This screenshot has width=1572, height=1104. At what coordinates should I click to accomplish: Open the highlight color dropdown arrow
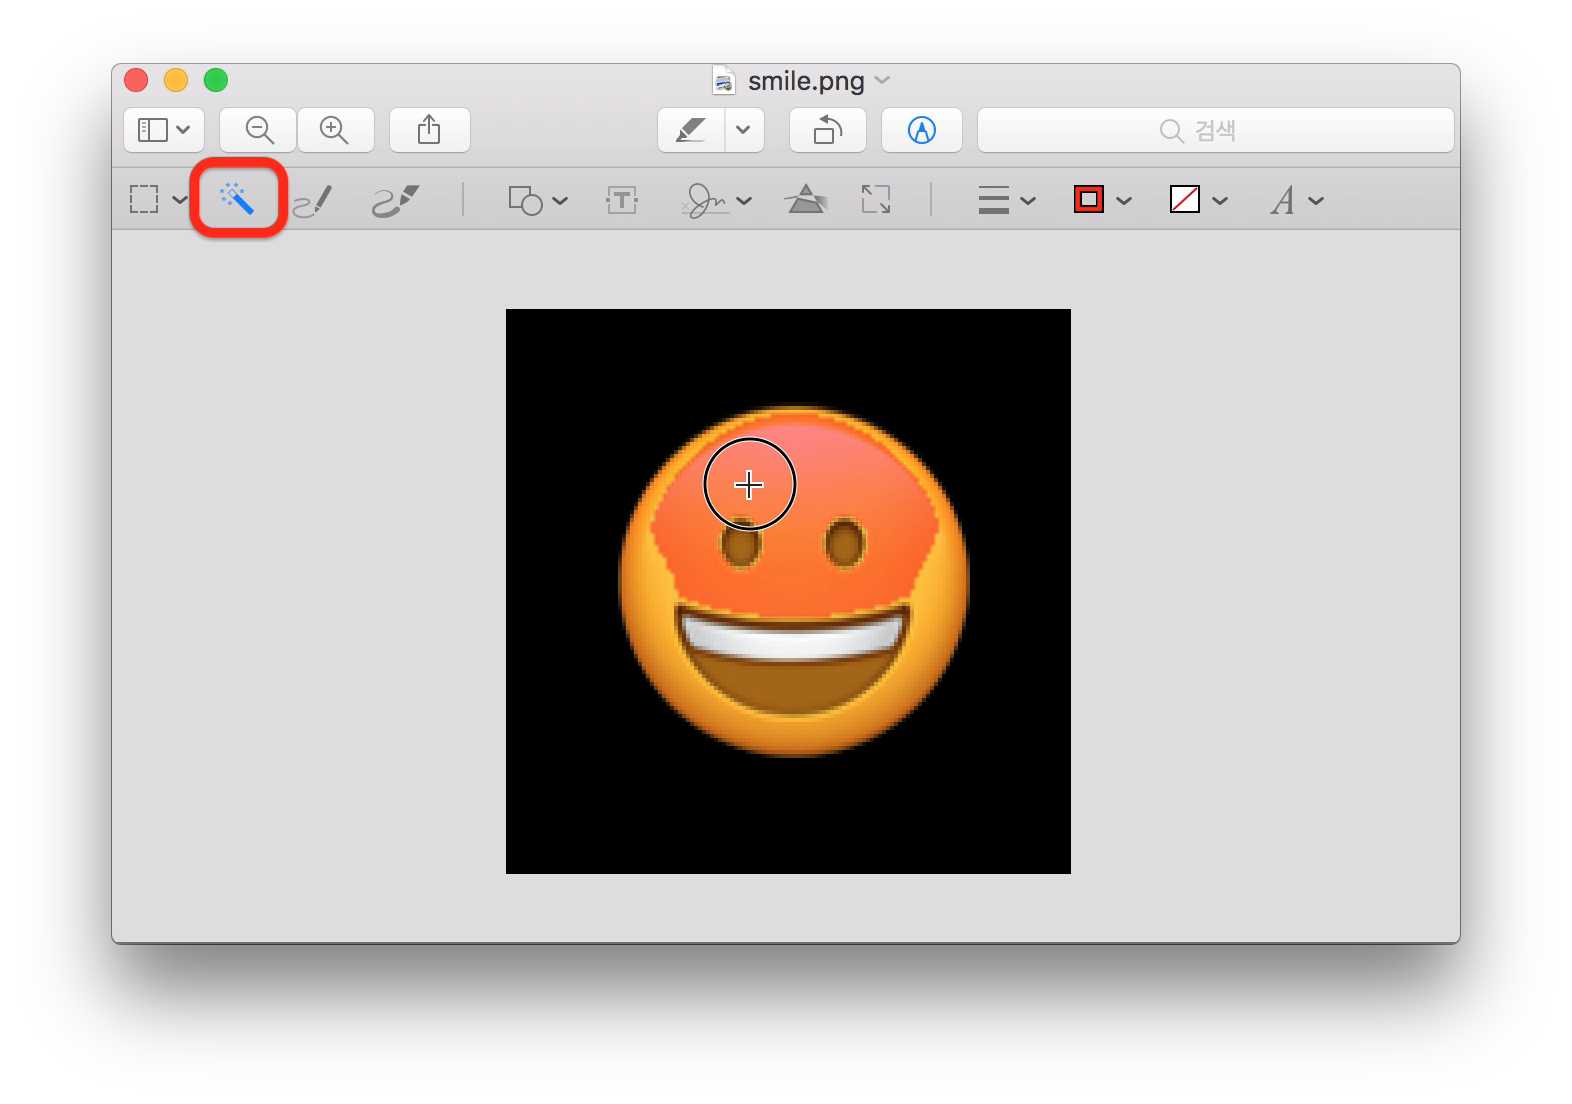pos(744,130)
